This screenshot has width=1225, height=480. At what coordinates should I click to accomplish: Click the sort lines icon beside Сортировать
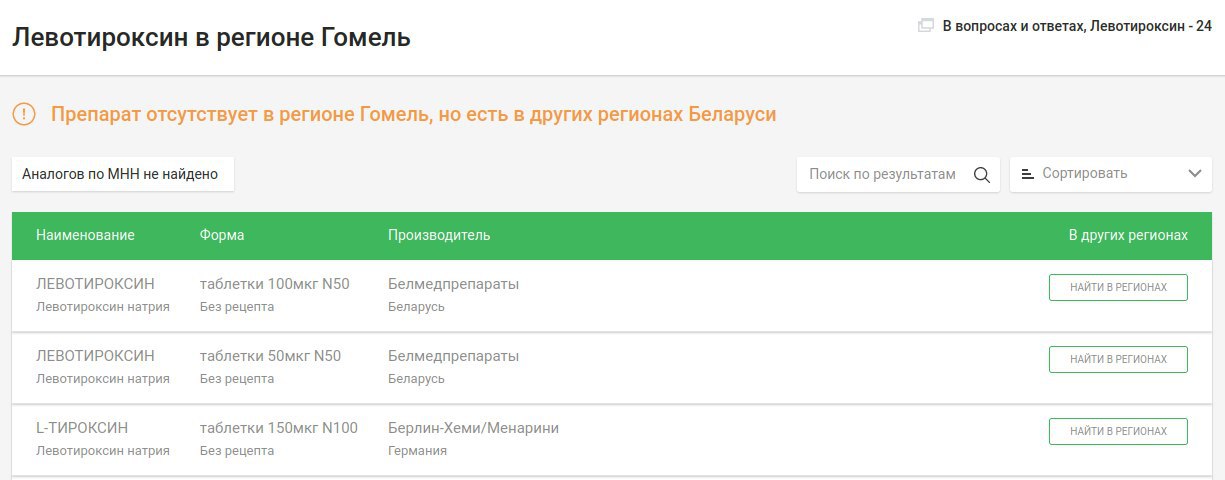pyautogui.click(x=1027, y=174)
